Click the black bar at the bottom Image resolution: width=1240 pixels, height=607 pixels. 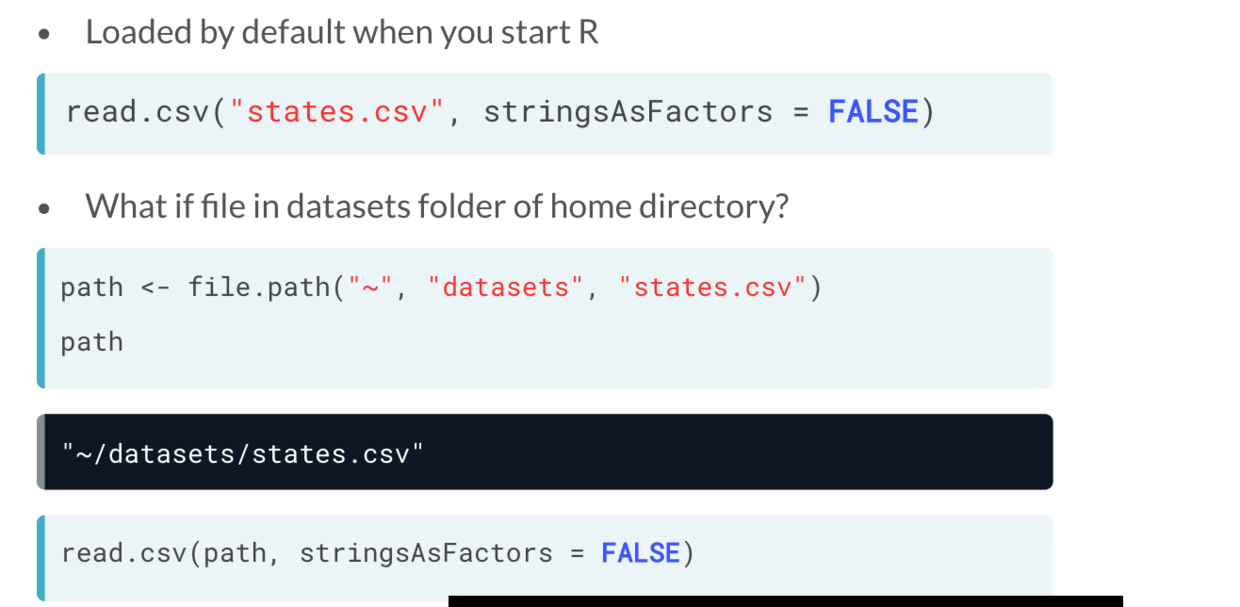tap(785, 601)
